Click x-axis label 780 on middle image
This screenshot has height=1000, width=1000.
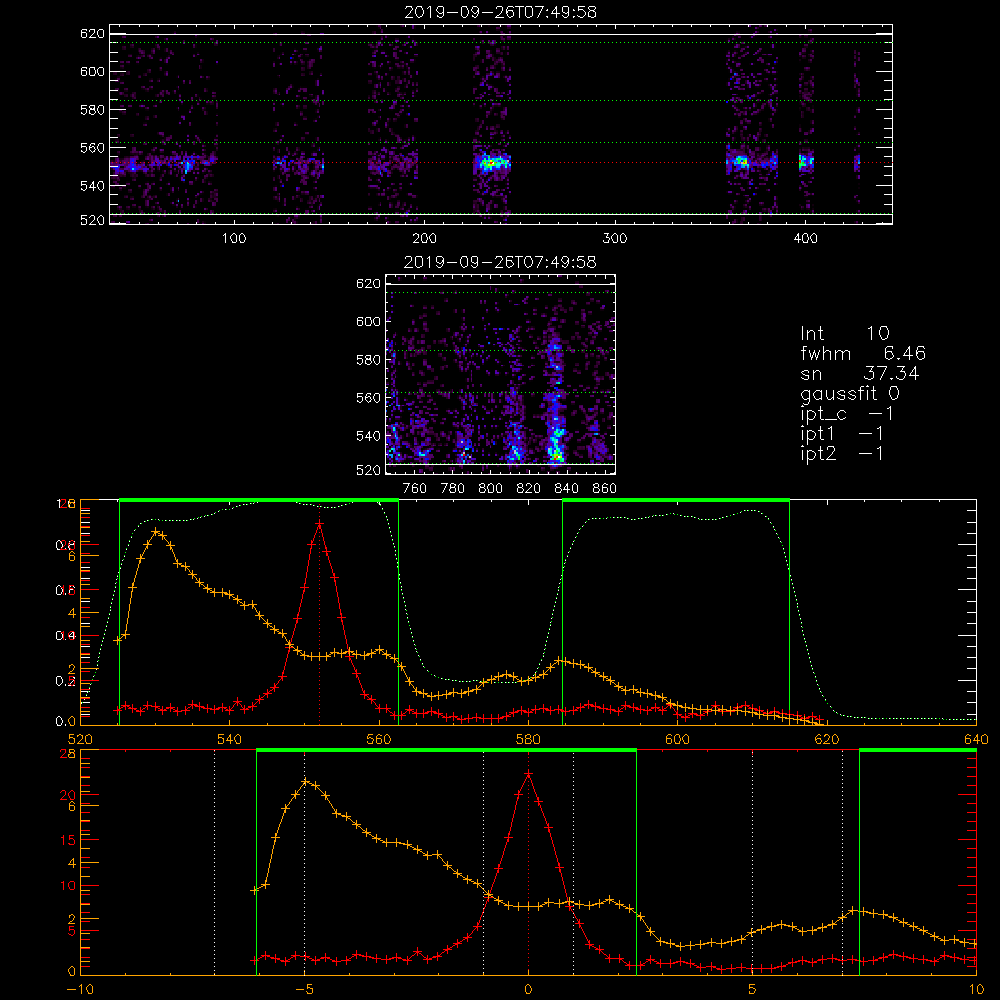pos(453,489)
